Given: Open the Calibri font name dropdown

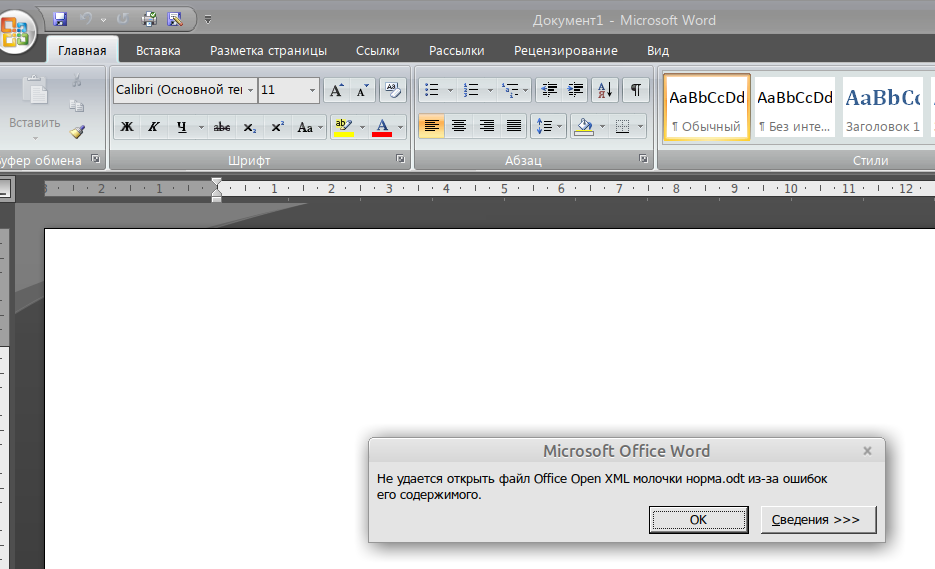Looking at the screenshot, I should coord(250,90).
